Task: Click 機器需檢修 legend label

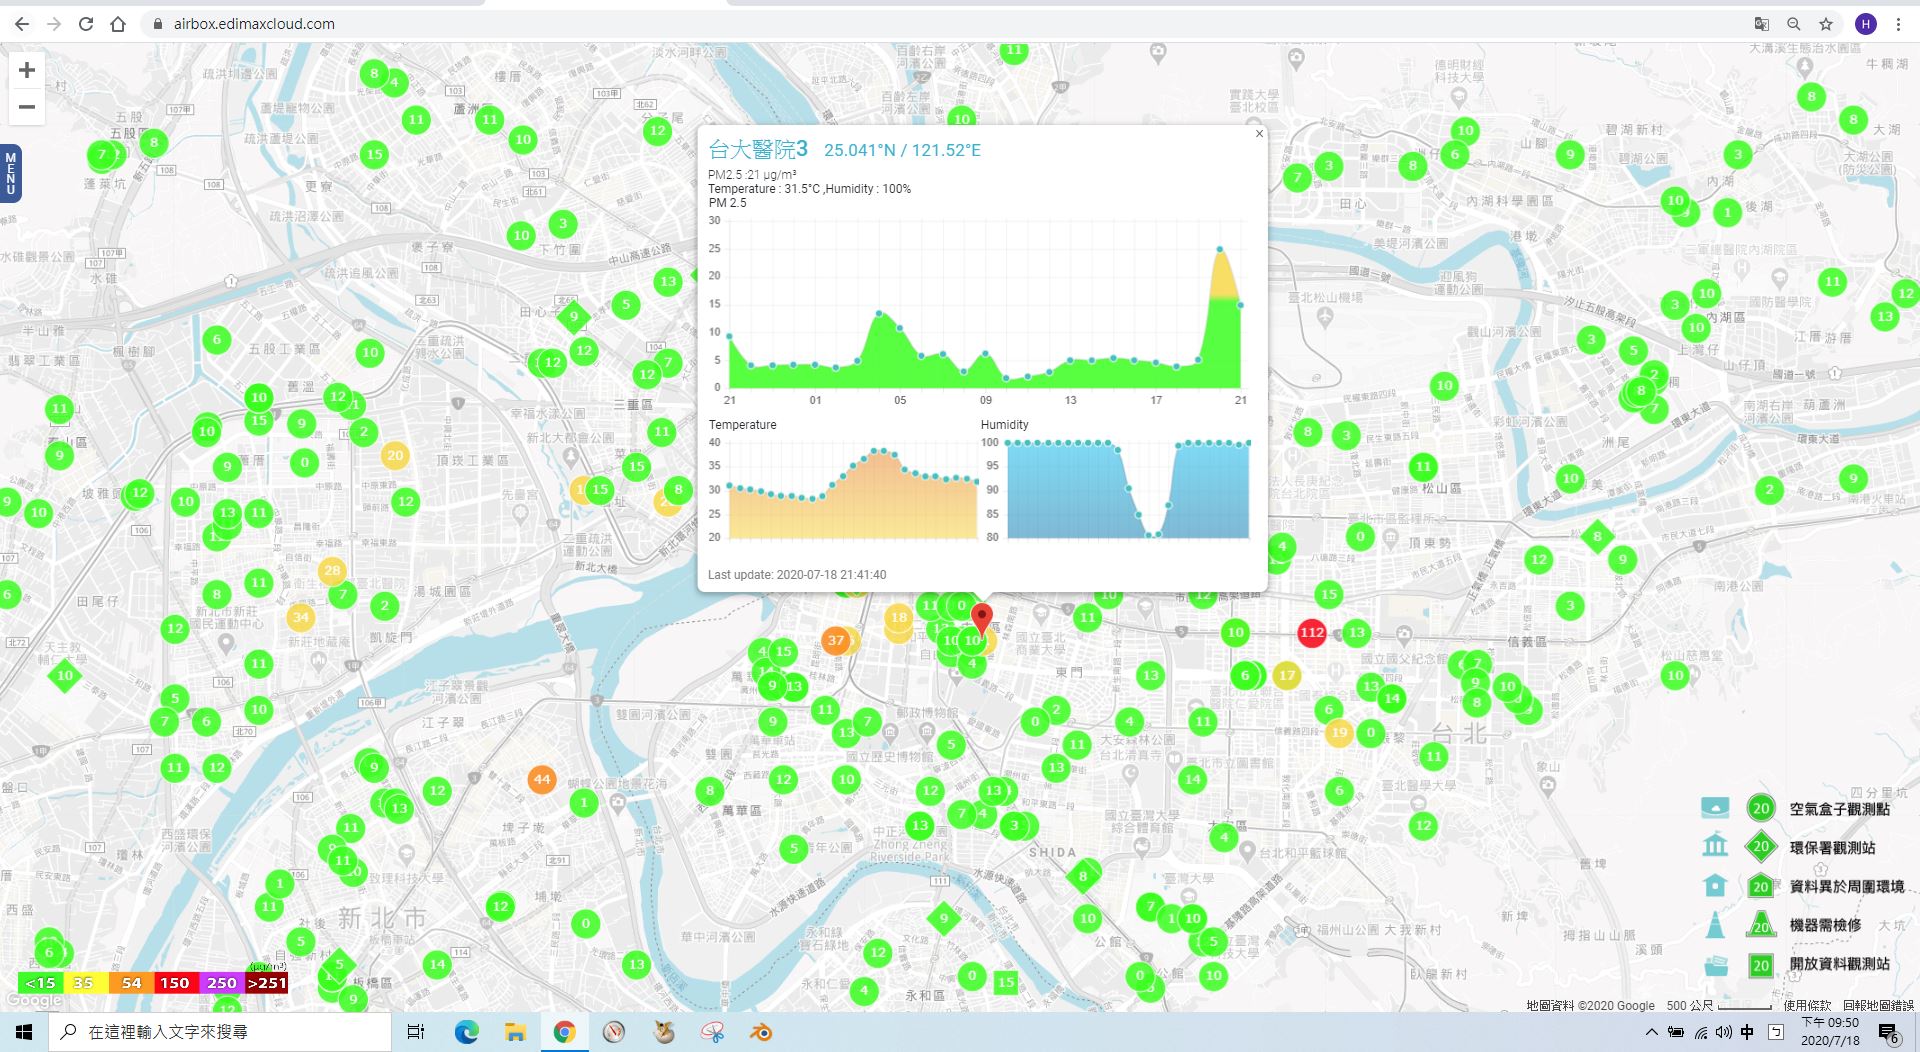Action: [x=1825, y=925]
